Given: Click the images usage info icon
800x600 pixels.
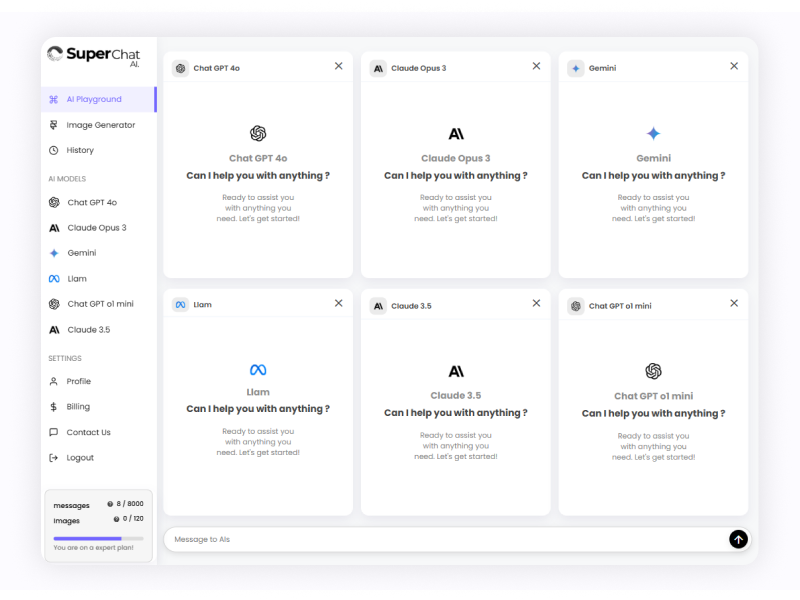Looking at the screenshot, I should [x=116, y=519].
